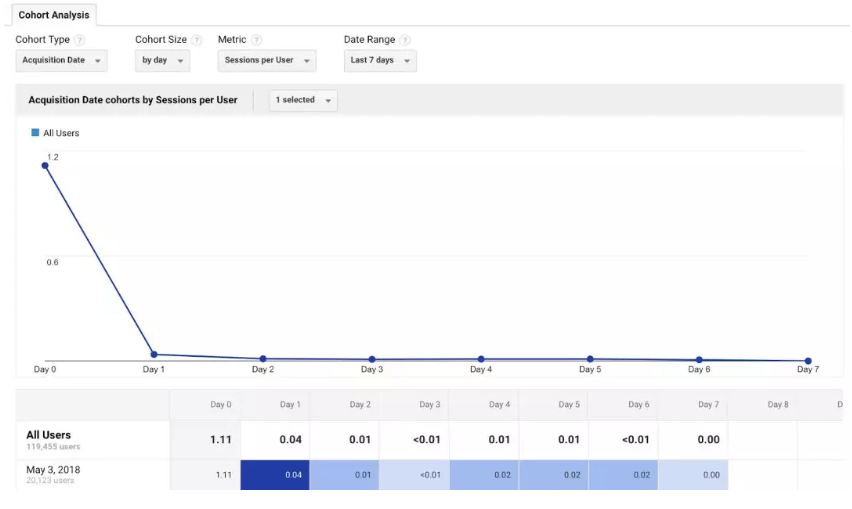The height and width of the screenshot is (509, 852).
Task: Click help icon next to Cohort Size
Action: (196, 40)
